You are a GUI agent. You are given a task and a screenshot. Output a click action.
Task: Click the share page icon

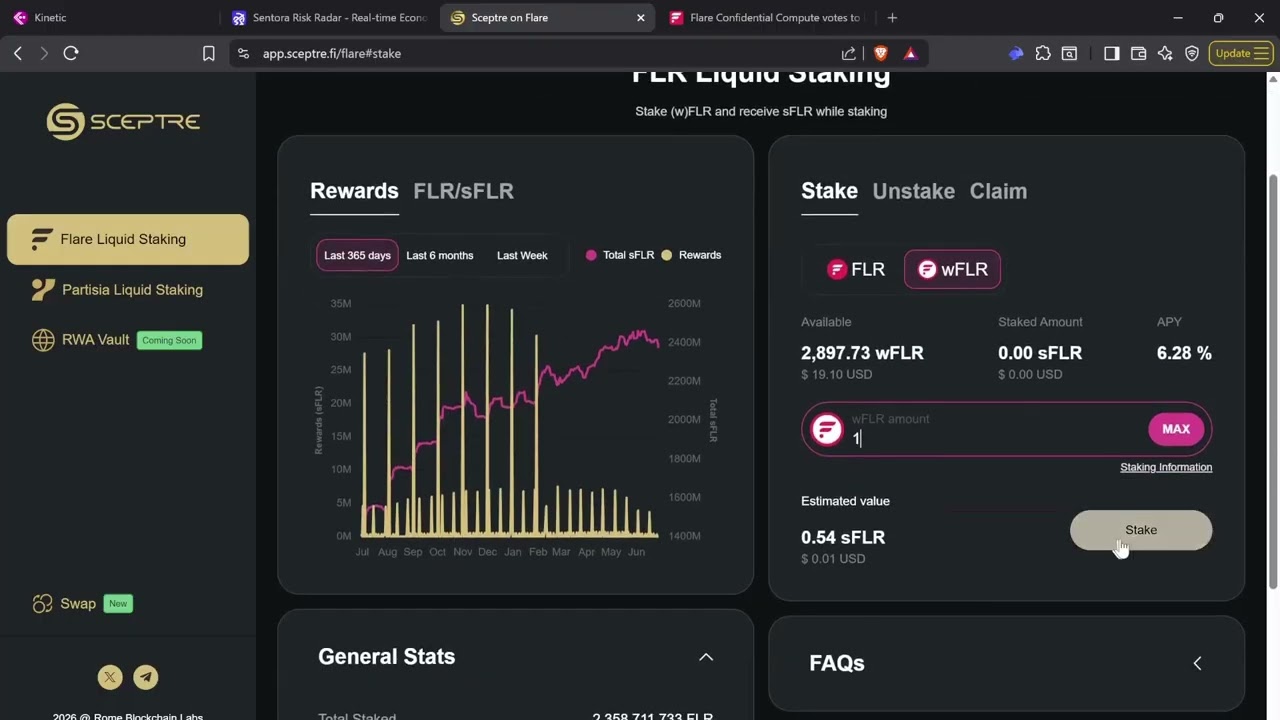coord(849,53)
